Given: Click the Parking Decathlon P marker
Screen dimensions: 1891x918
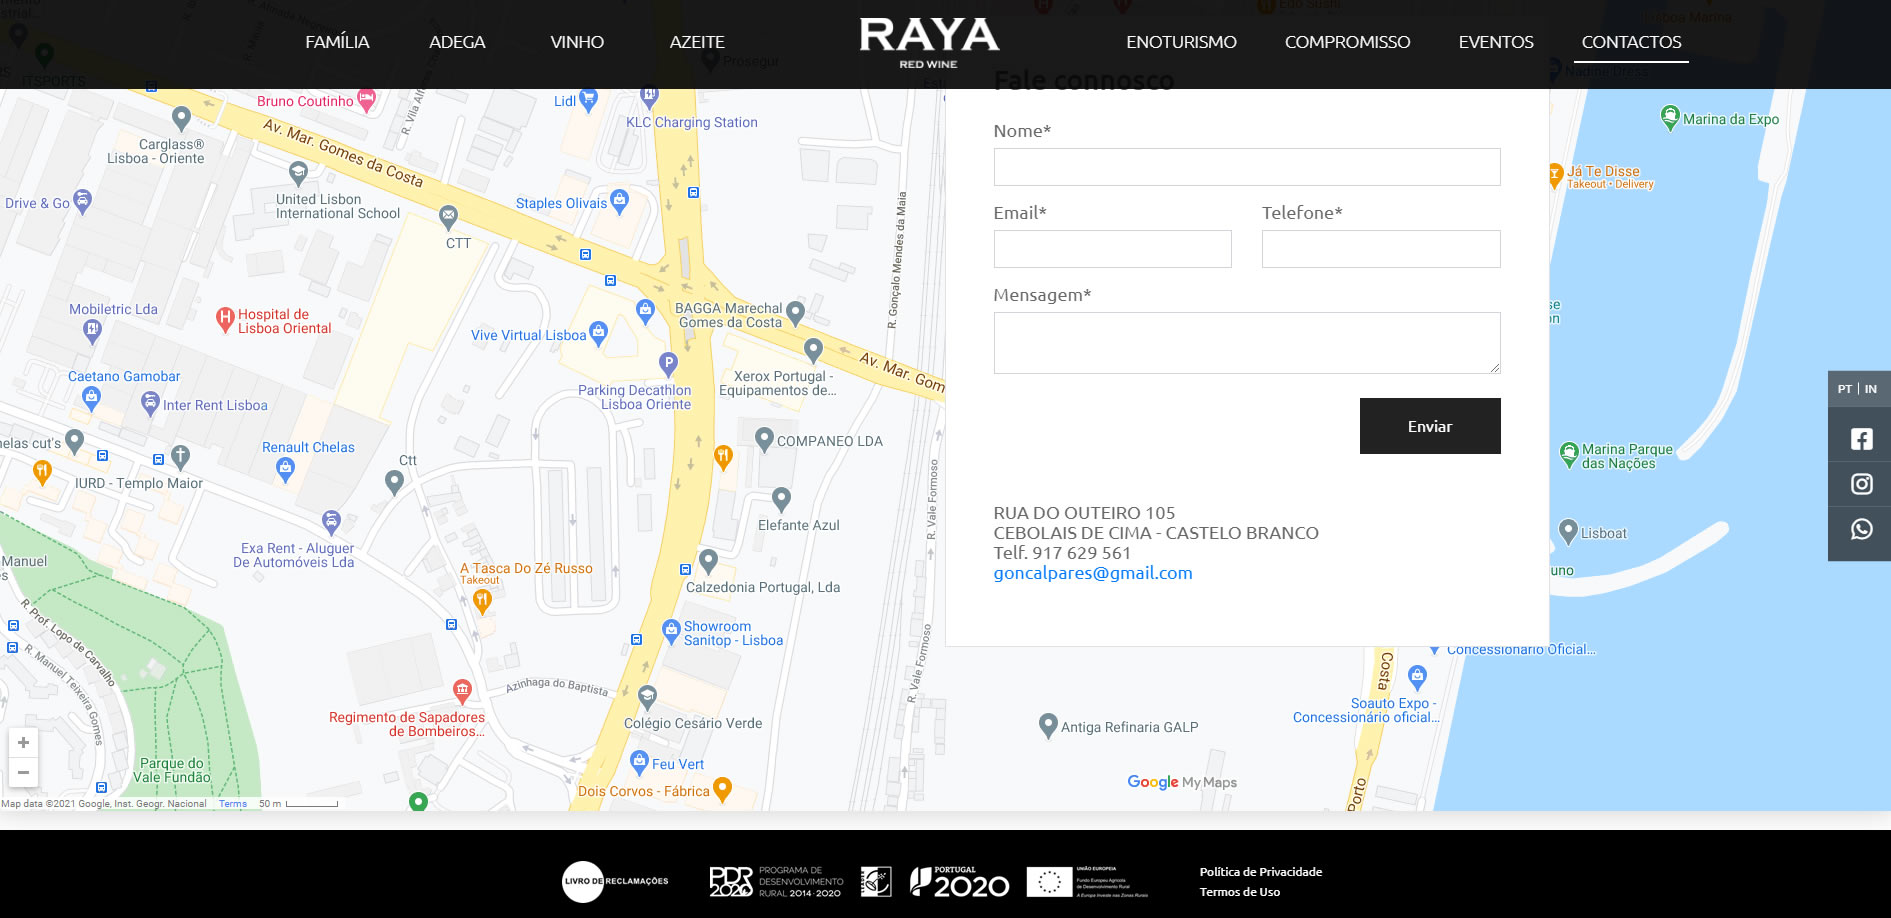Looking at the screenshot, I should click(x=668, y=365).
